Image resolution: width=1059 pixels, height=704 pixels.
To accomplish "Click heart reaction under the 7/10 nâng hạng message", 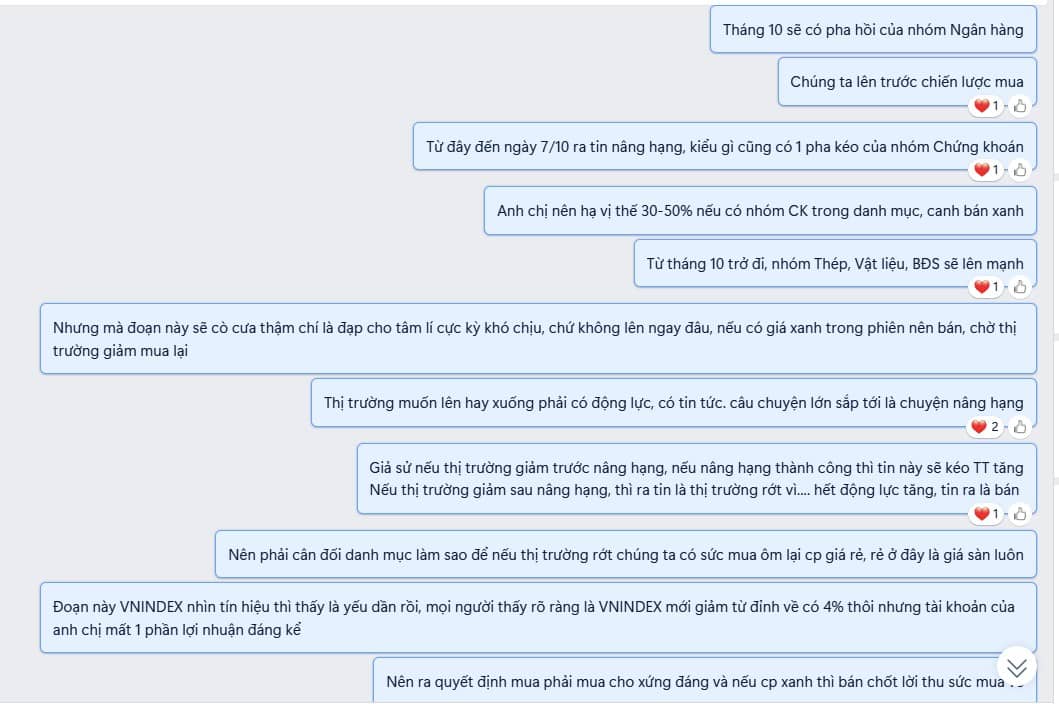I will pyautogui.click(x=986, y=170).
